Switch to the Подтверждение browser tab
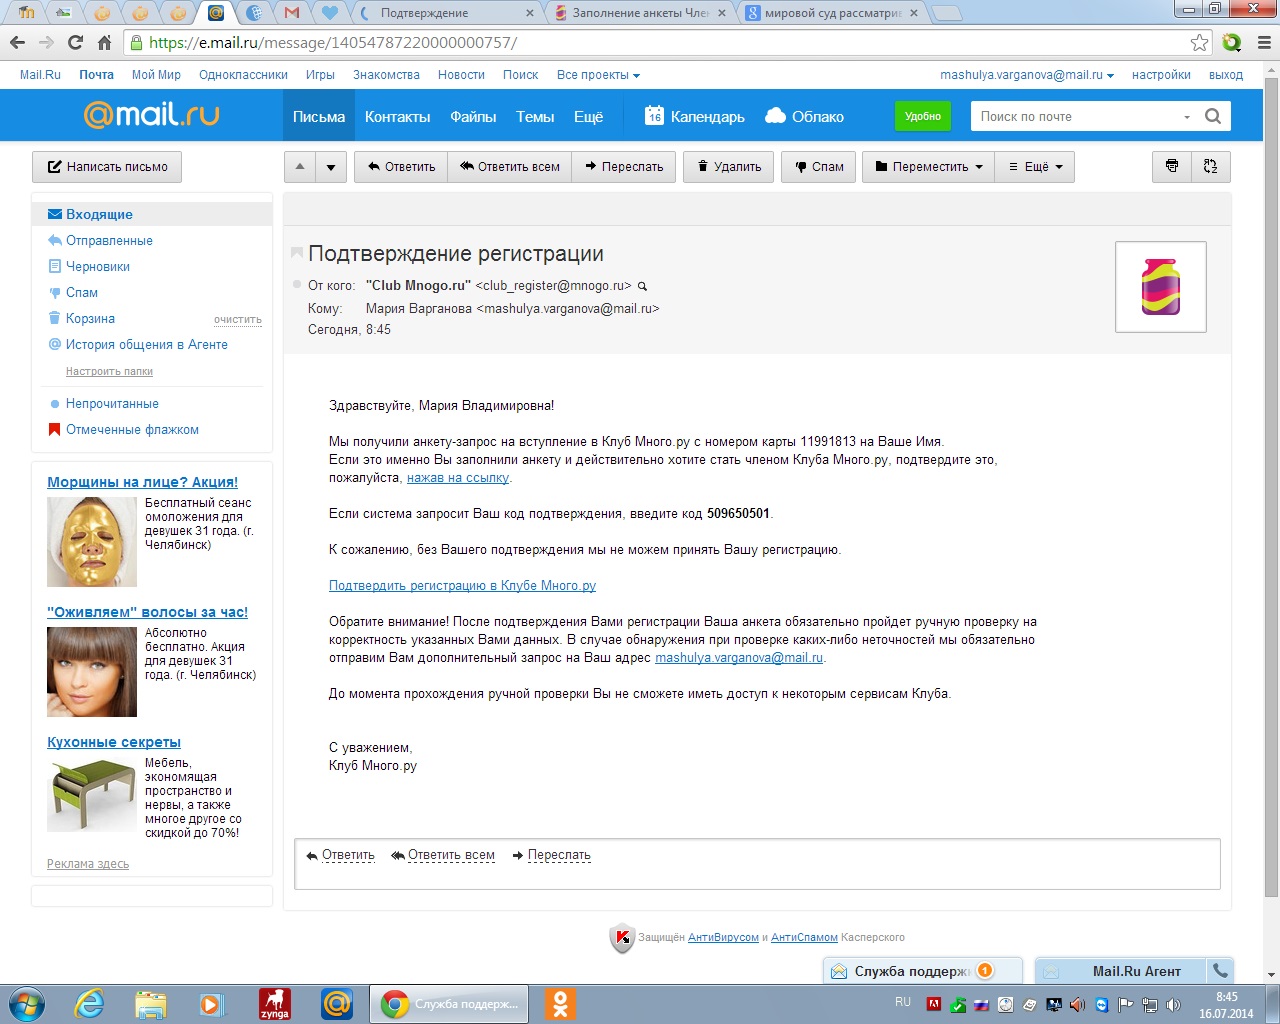This screenshot has width=1280, height=1024. coord(447,13)
